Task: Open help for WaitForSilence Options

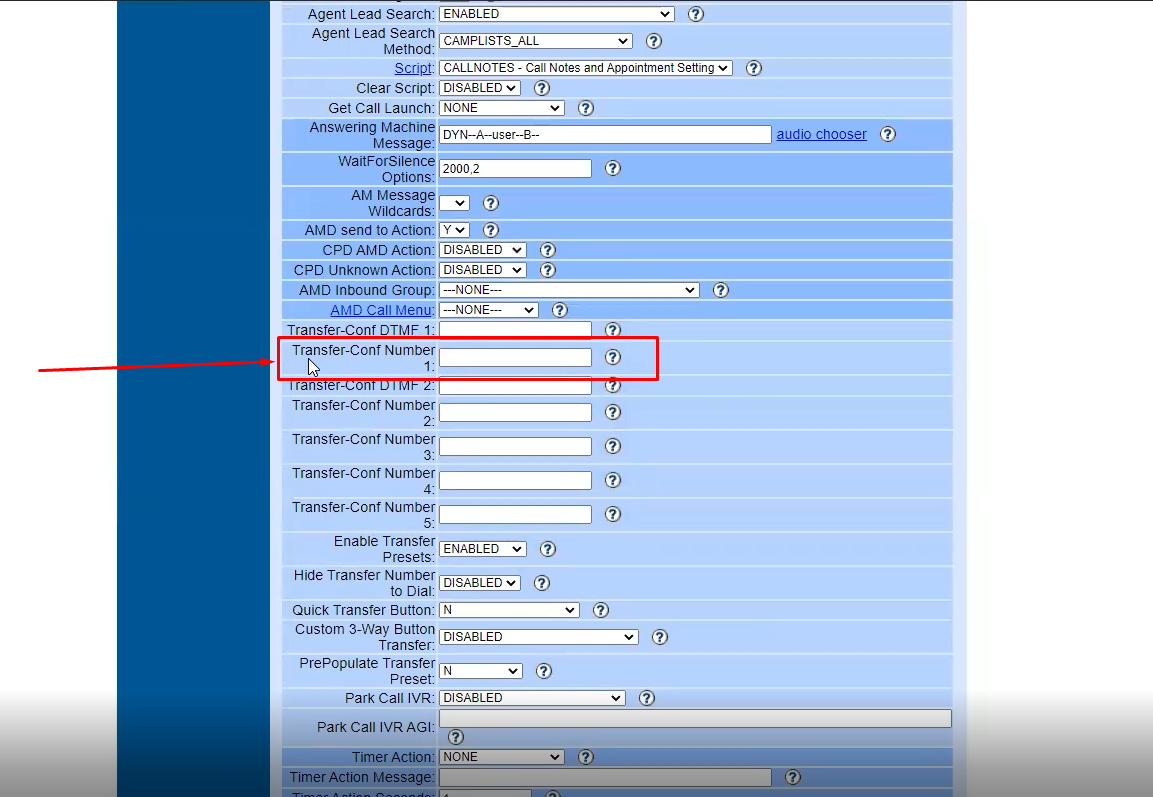Action: [613, 168]
